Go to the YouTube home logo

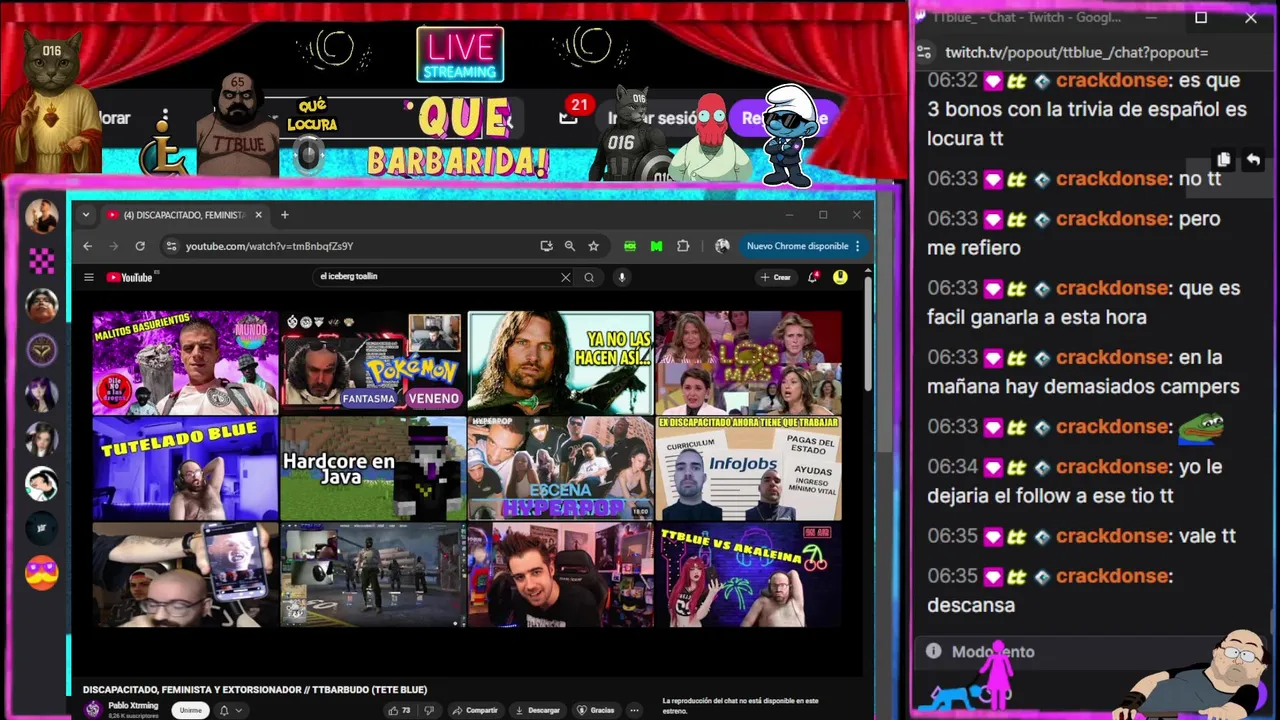(130, 278)
